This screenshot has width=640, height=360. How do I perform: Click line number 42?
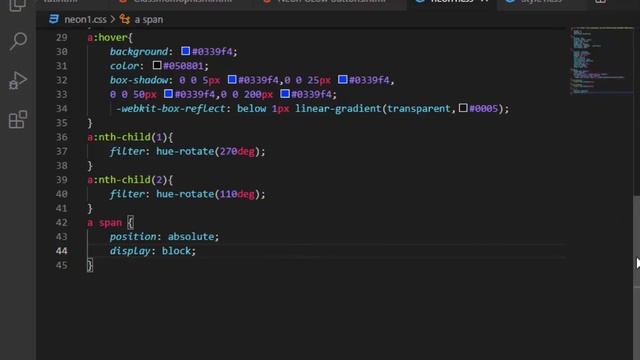(62, 222)
